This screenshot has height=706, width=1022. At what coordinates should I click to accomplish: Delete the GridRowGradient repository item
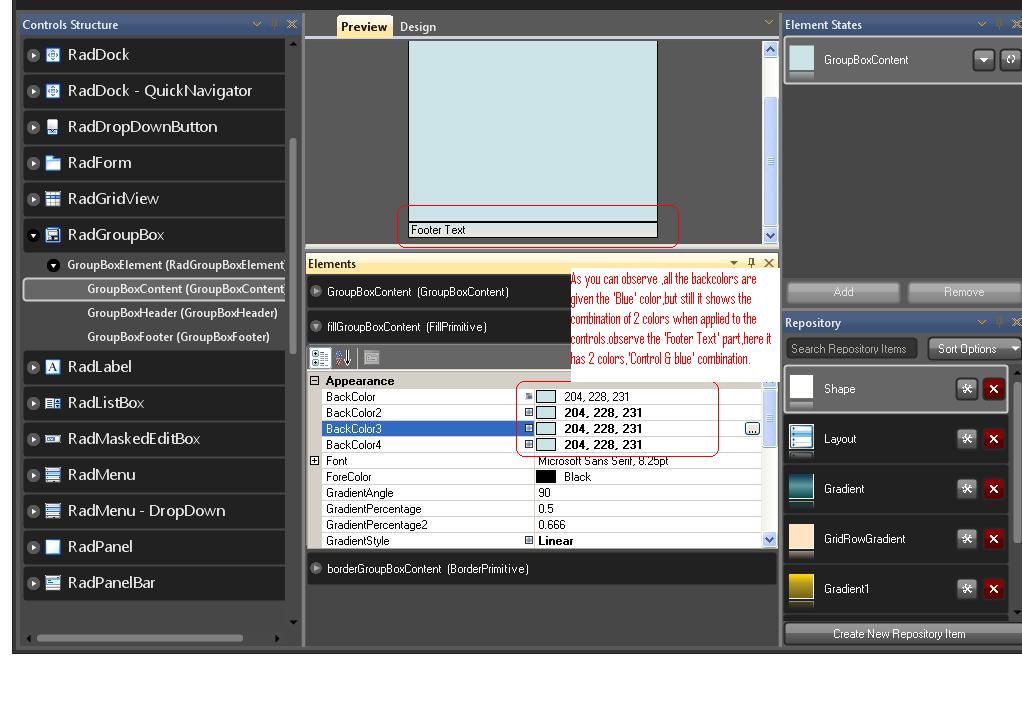click(993, 539)
